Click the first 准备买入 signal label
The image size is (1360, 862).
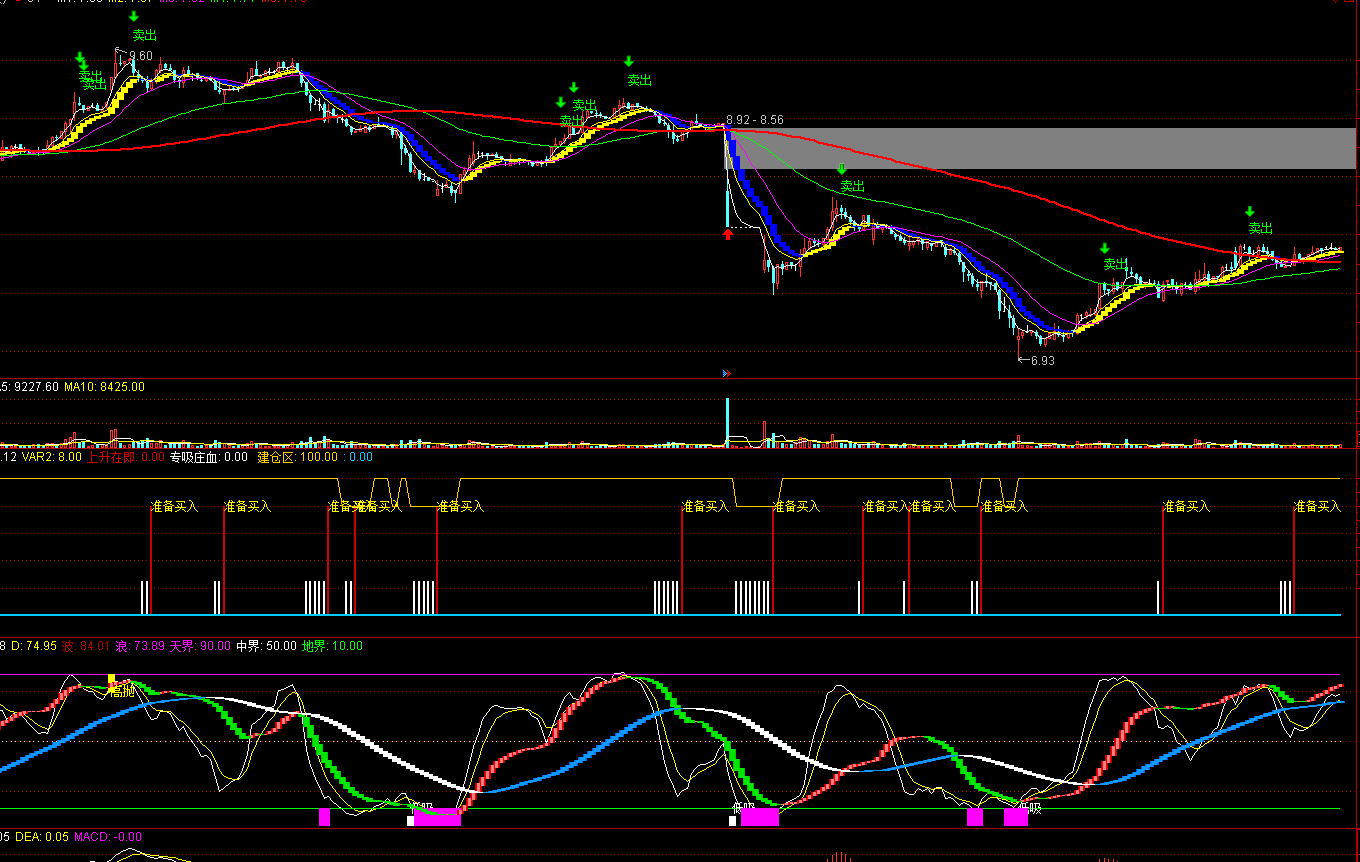(174, 507)
